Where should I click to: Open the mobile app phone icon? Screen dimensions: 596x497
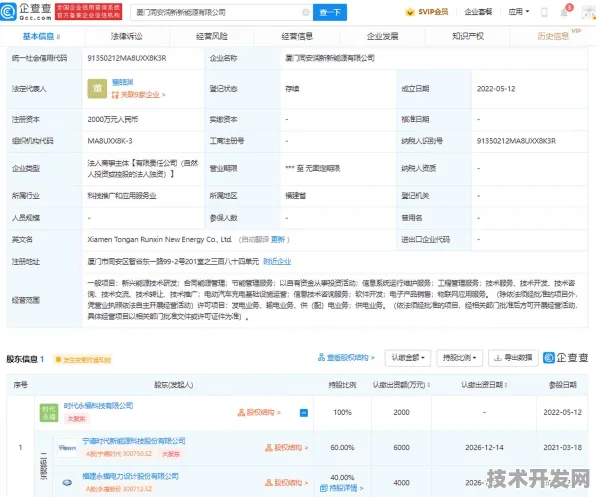[544, 13]
